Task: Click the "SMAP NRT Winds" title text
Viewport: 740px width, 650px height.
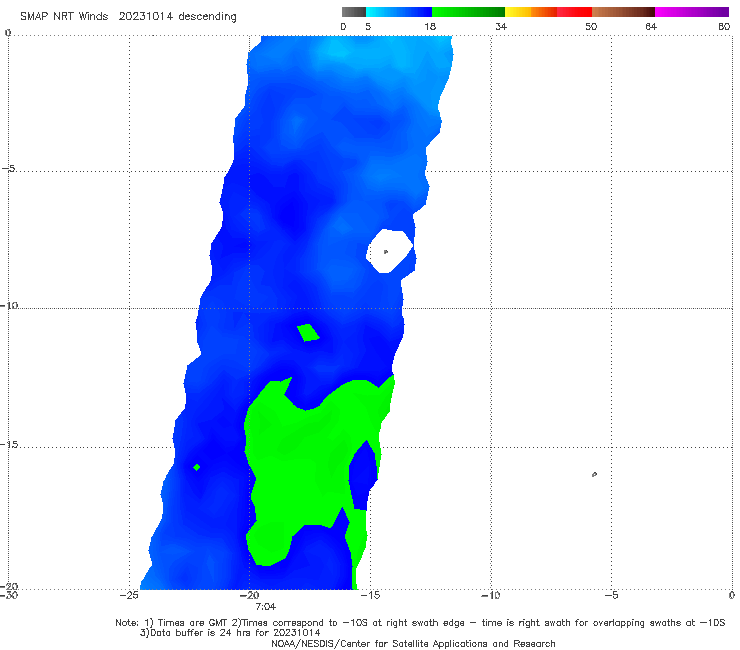Action: click(x=64, y=16)
